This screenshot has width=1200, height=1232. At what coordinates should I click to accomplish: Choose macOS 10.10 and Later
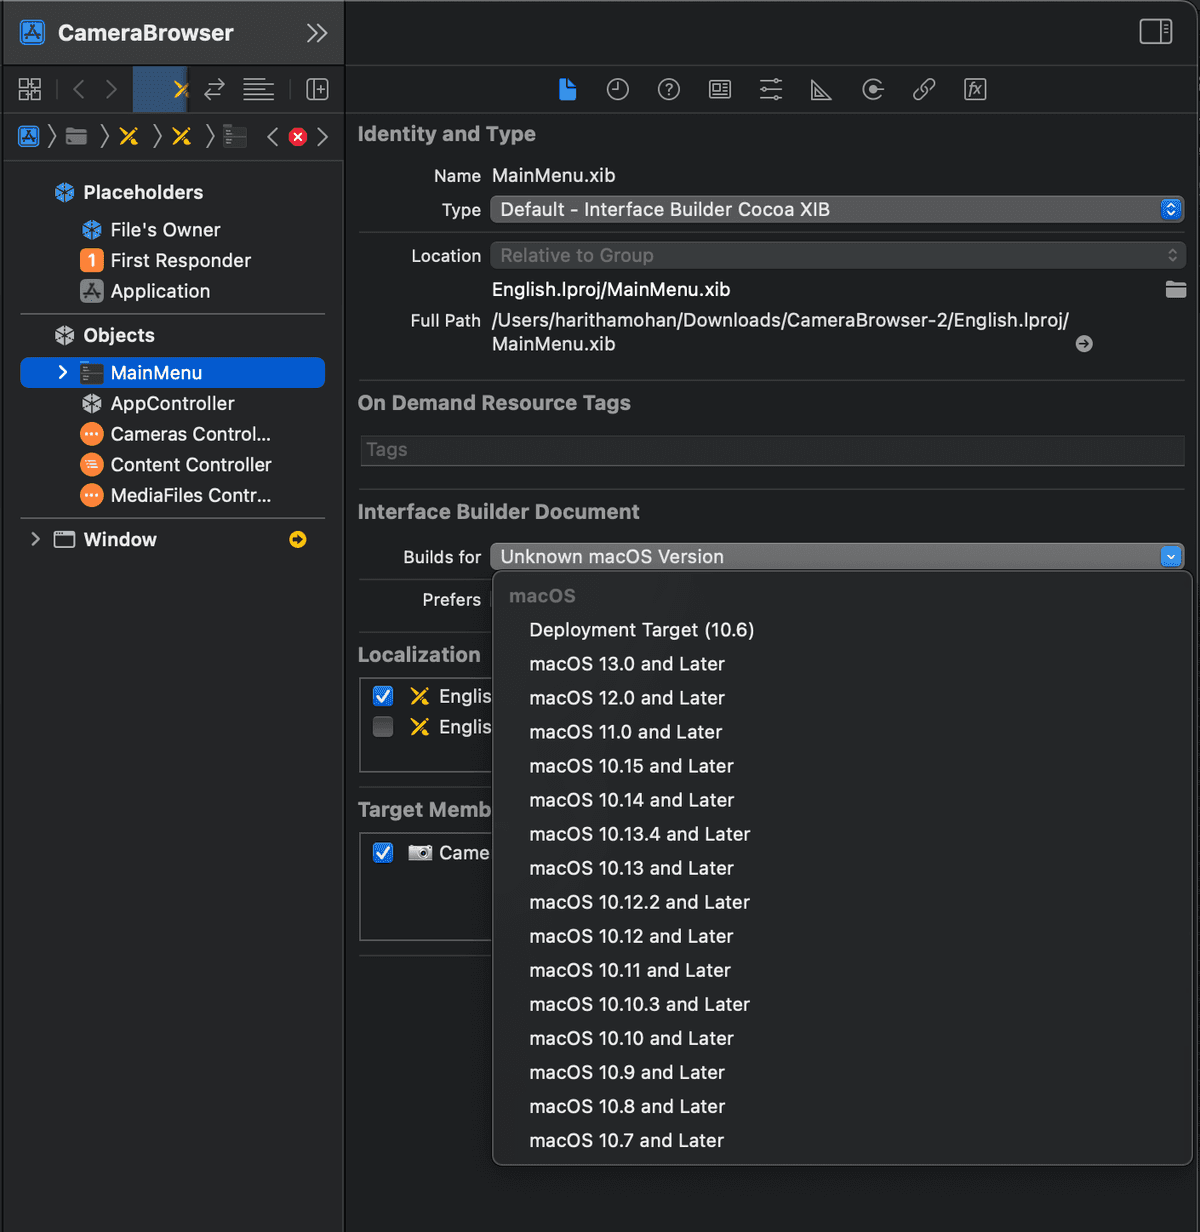tap(842, 1038)
